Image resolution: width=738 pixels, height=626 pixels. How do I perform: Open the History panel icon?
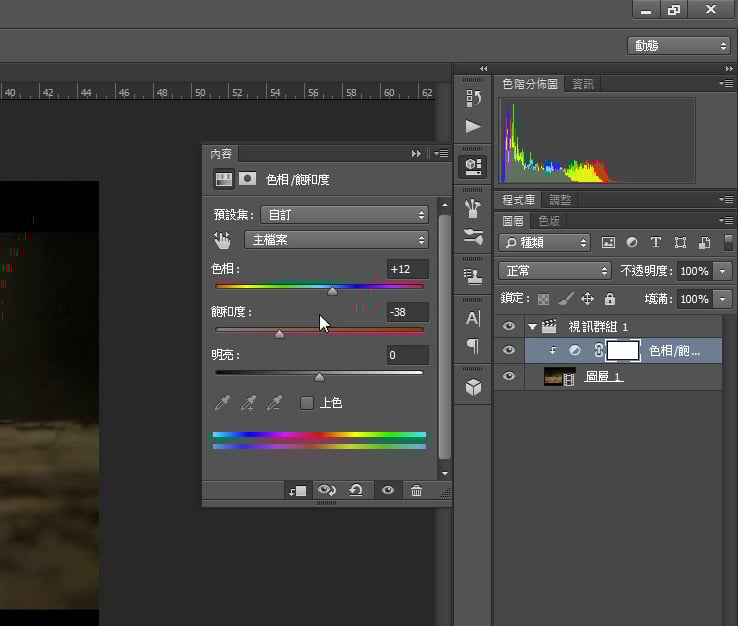tap(473, 97)
